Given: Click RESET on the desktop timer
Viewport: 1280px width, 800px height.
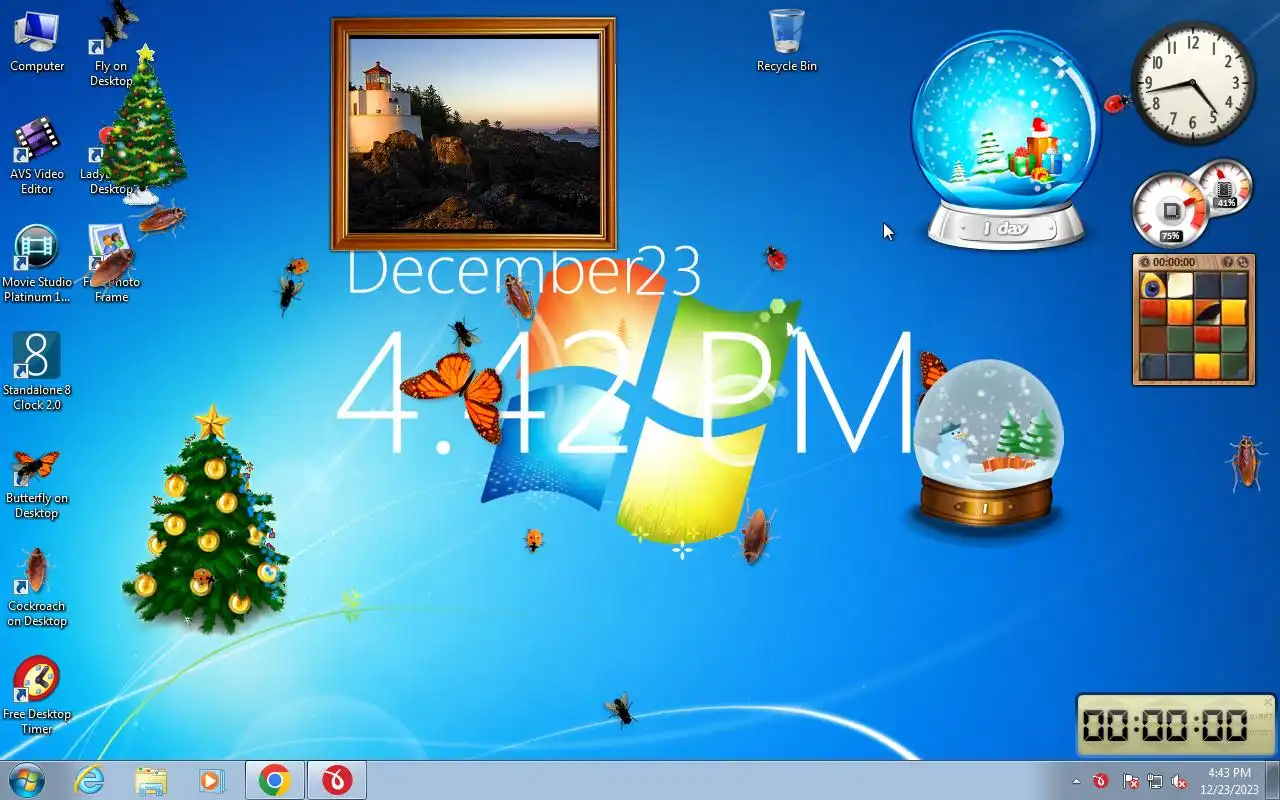Looking at the screenshot, I should pos(1261,734).
